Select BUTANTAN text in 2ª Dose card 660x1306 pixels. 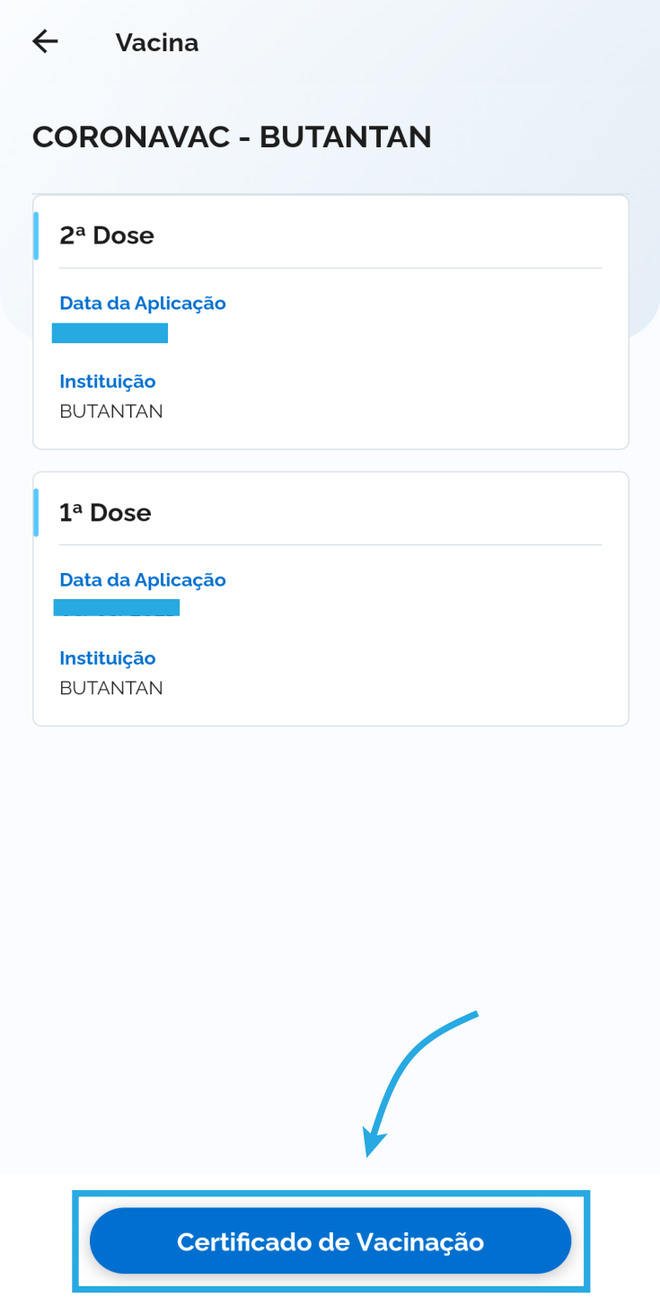[111, 411]
